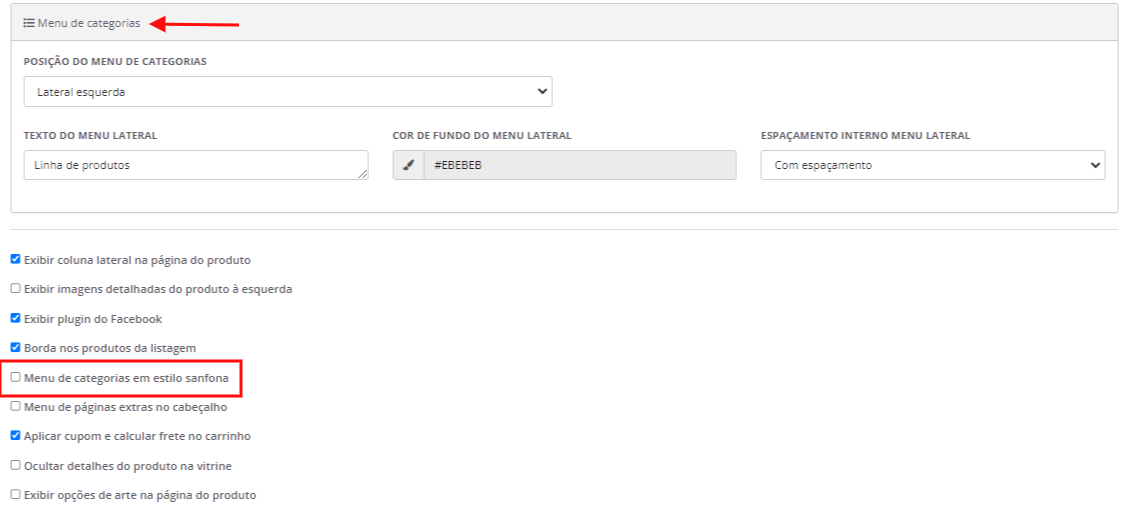The image size is (1129, 505).
Task: Click the Texto do menu lateral text field
Action: coord(196,165)
